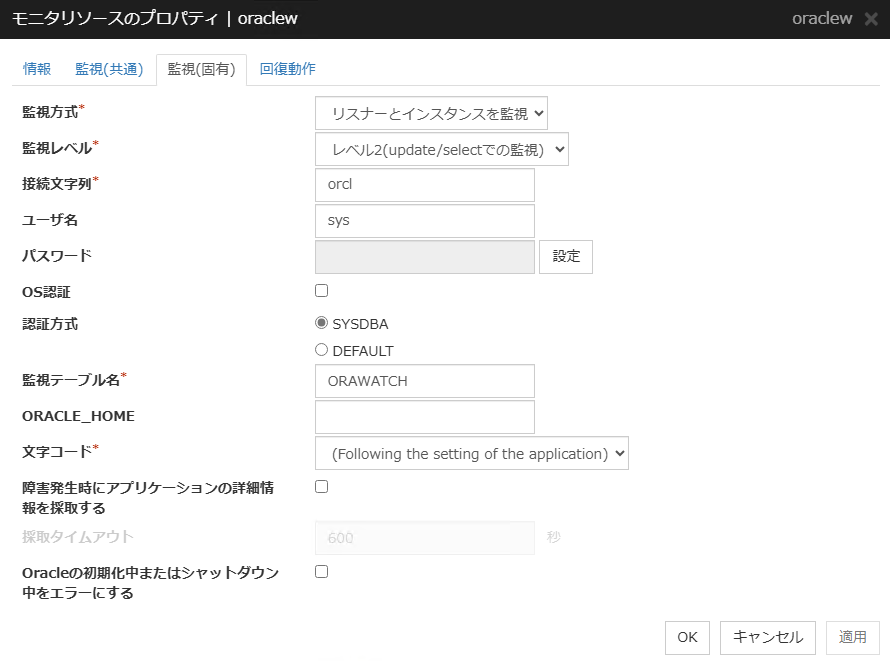Check 障害発生時にアプリケーションの詳細情報を採取する
The width and height of the screenshot is (890, 661).
[321, 486]
